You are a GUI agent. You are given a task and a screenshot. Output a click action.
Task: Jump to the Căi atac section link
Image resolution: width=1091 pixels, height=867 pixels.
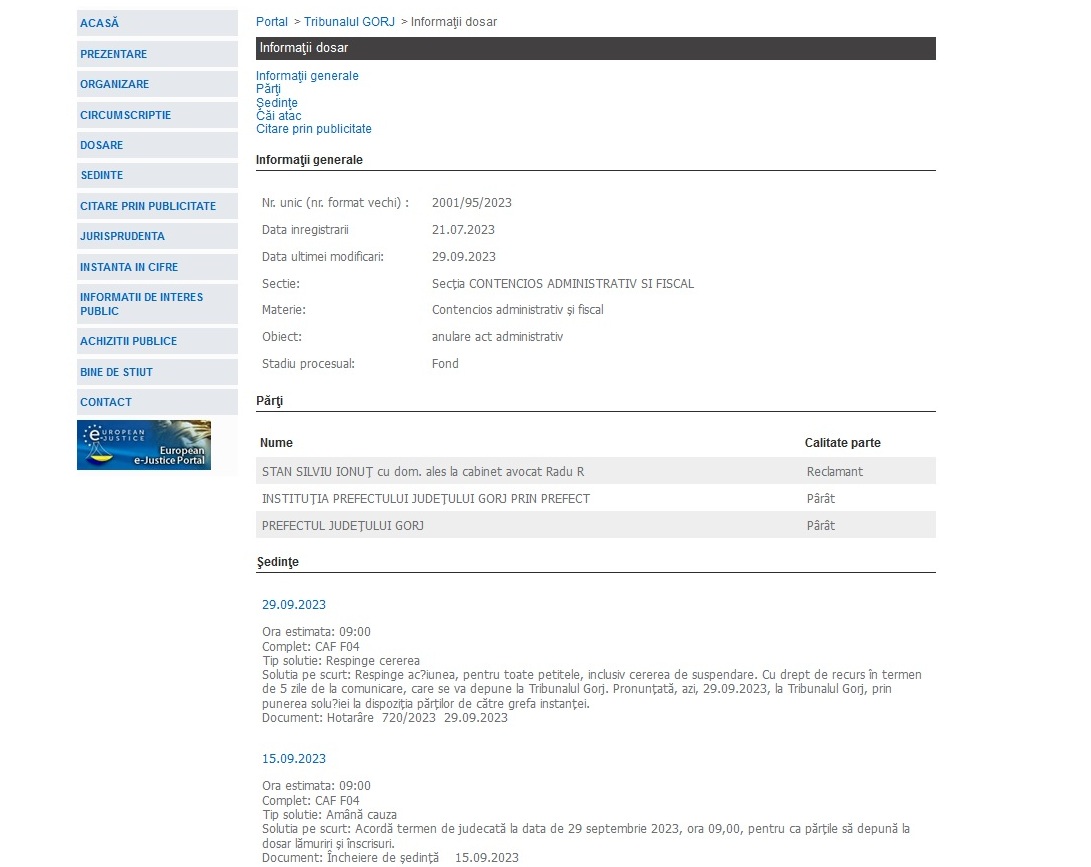pyautogui.click(x=278, y=116)
